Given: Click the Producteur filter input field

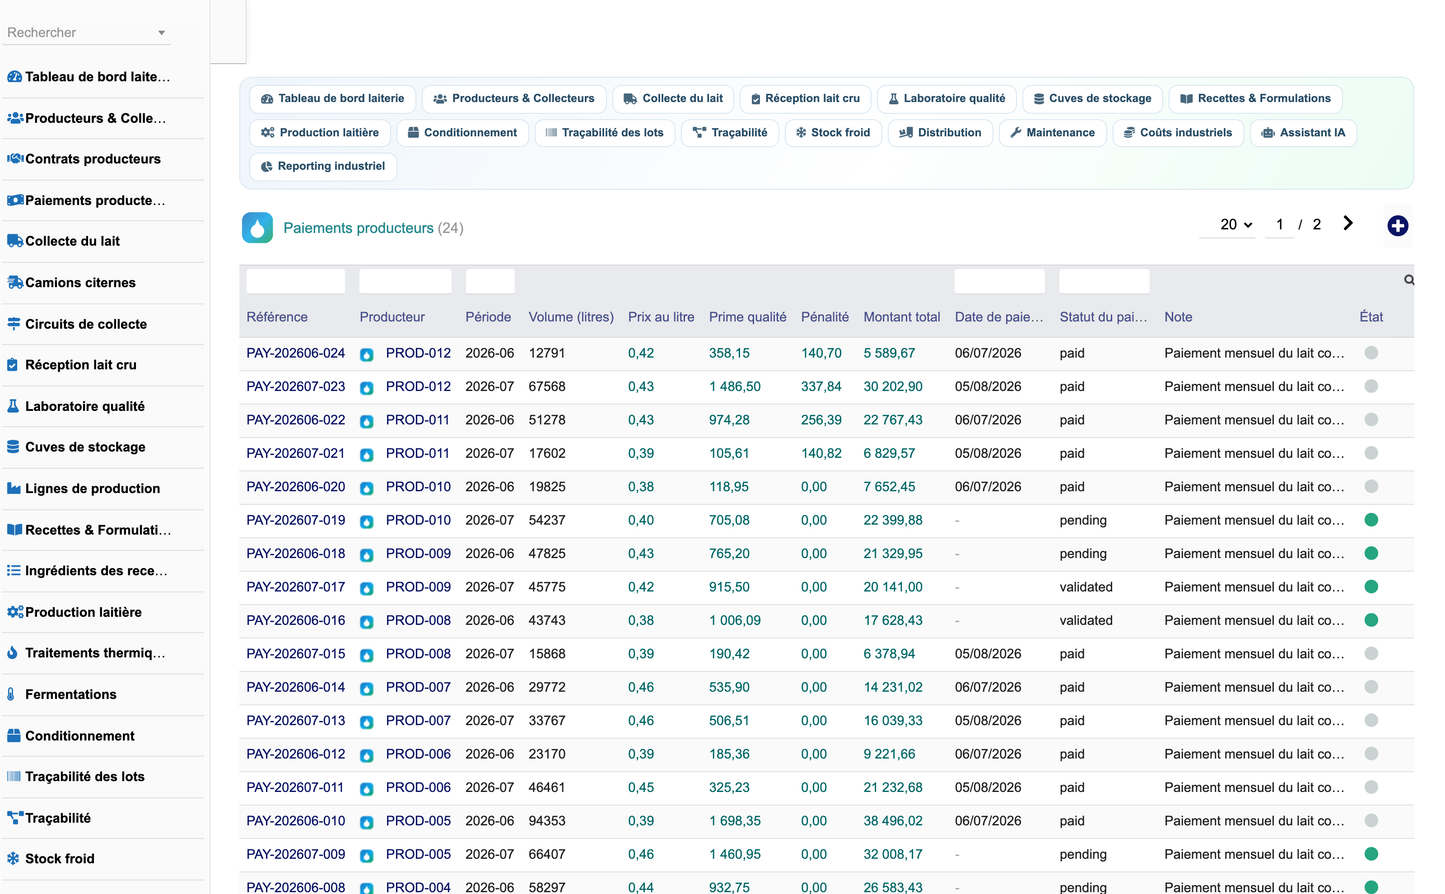Looking at the screenshot, I should [405, 281].
